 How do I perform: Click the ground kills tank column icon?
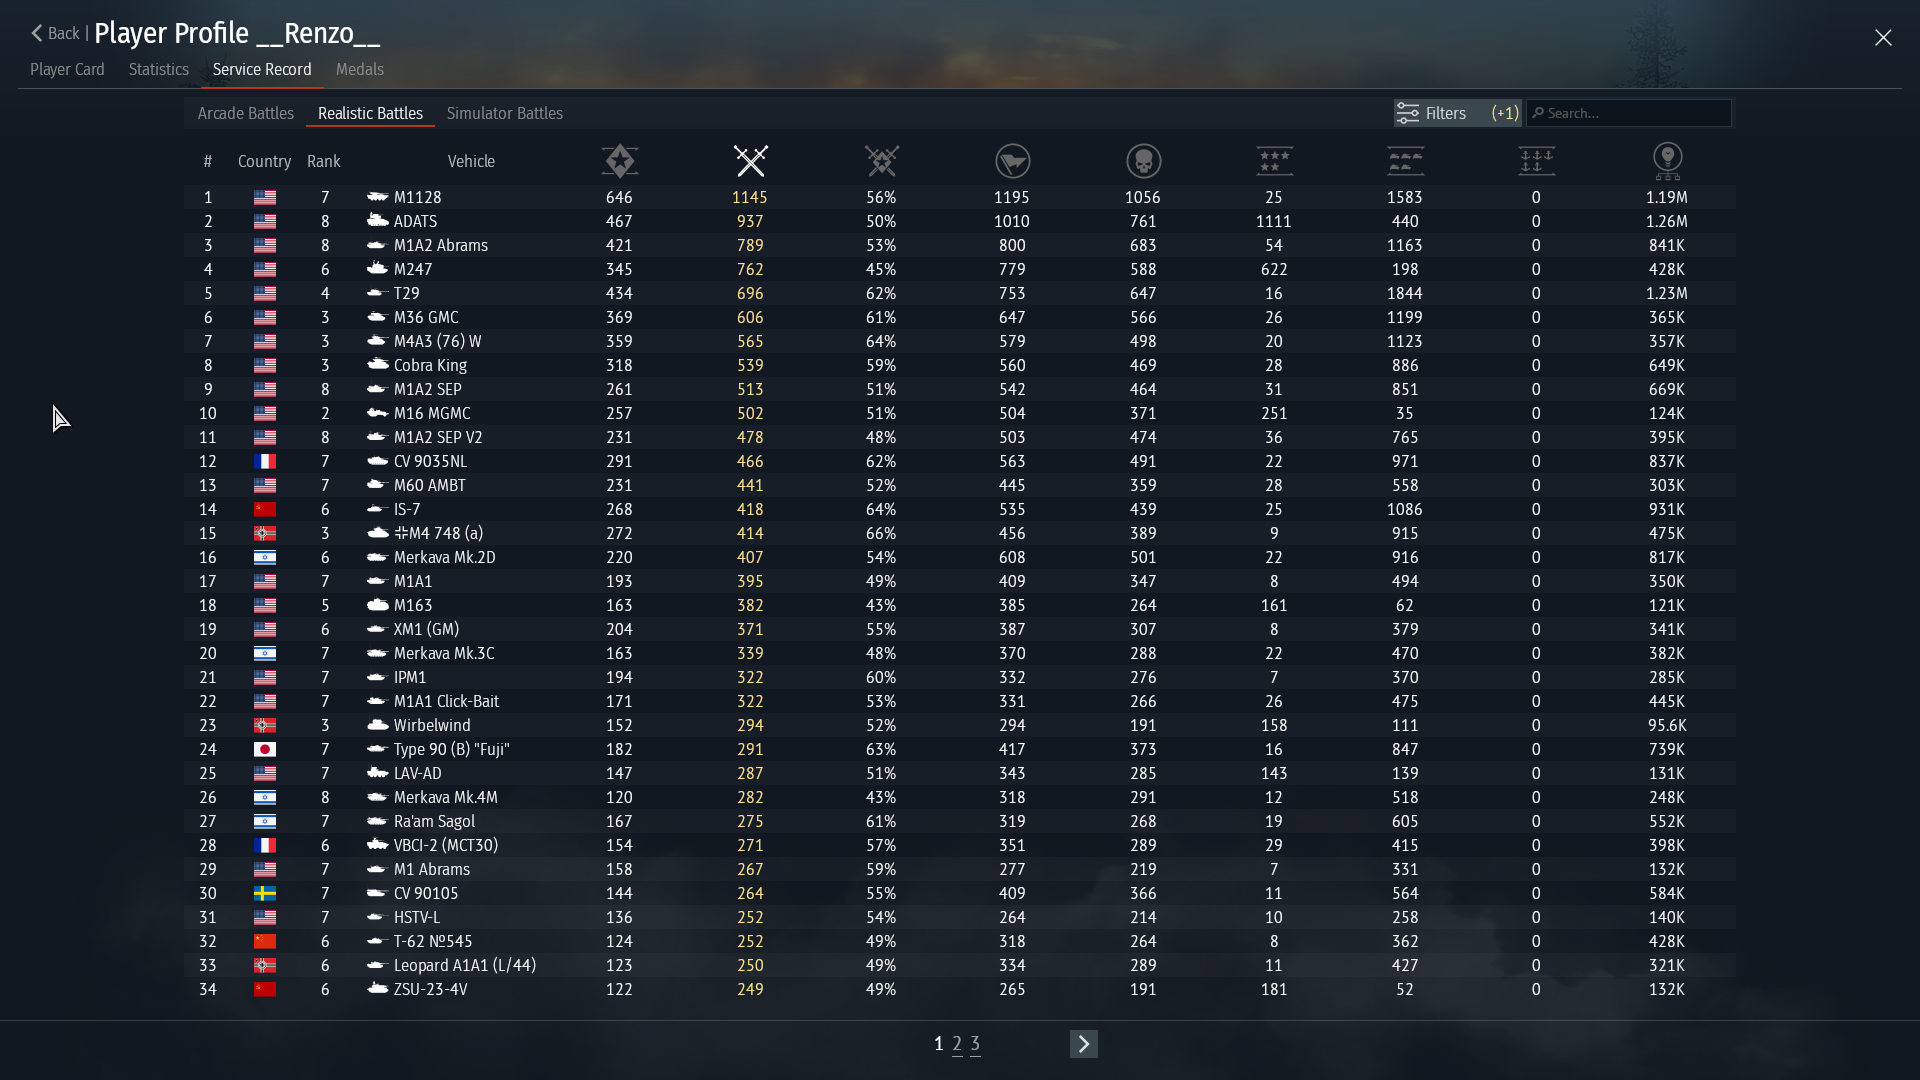click(1405, 161)
